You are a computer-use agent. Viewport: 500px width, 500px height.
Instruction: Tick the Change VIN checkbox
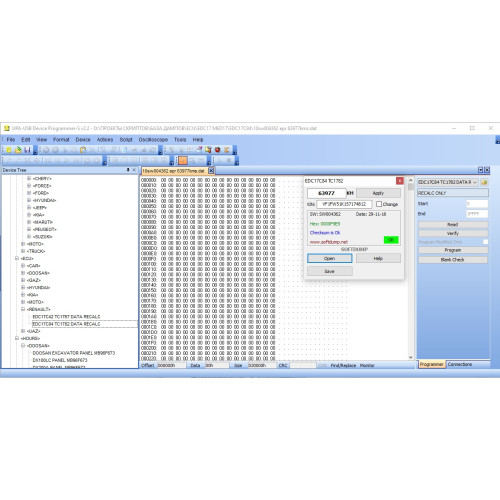tap(379, 204)
